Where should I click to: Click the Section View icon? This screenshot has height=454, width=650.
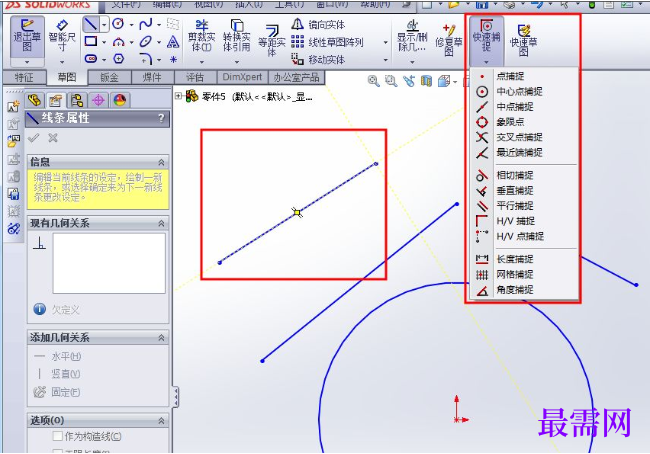pyautogui.click(x=426, y=81)
